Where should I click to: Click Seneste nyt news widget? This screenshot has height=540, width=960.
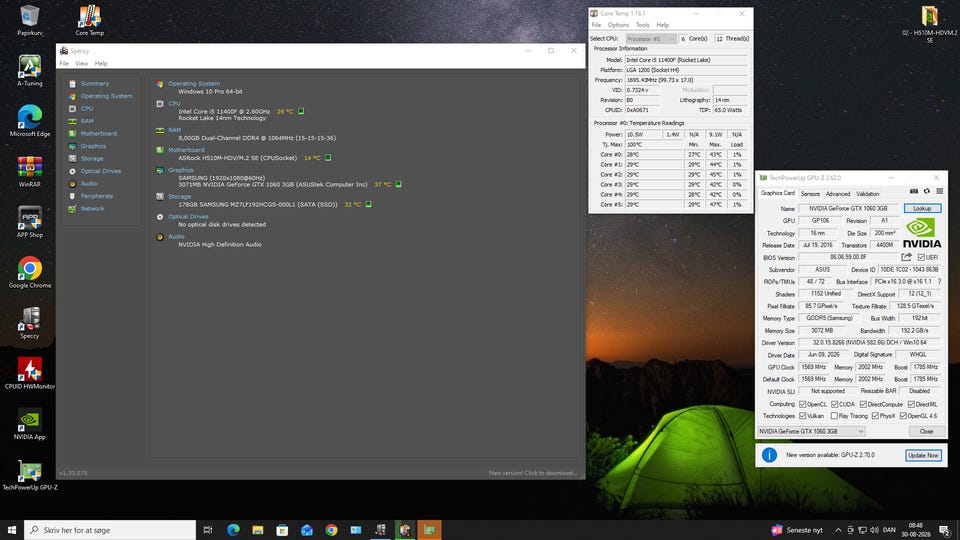click(x=797, y=530)
